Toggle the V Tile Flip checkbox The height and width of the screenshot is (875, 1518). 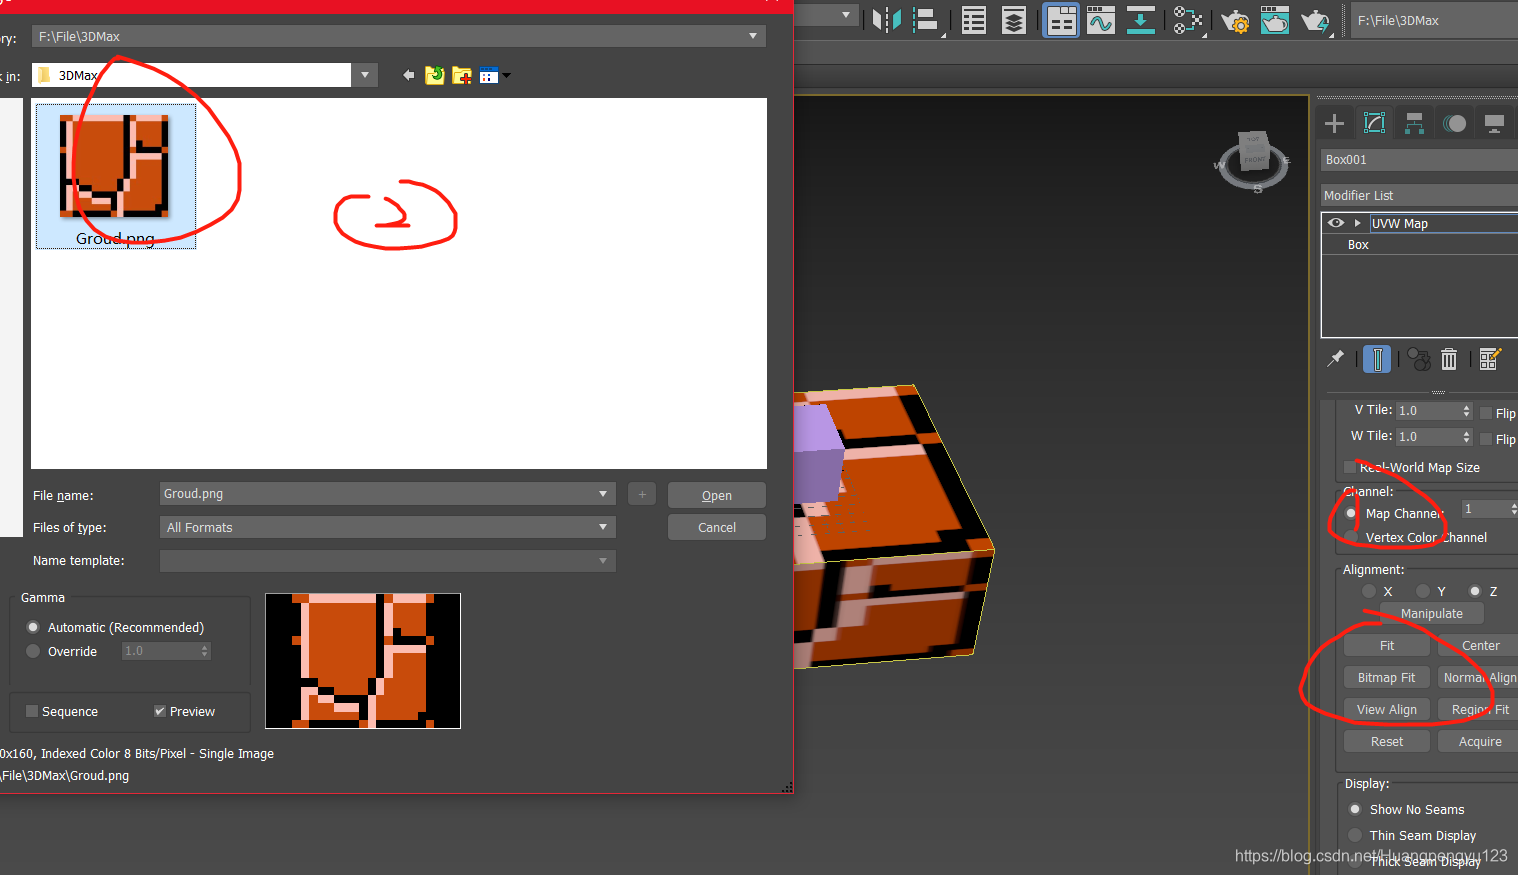pos(1486,413)
